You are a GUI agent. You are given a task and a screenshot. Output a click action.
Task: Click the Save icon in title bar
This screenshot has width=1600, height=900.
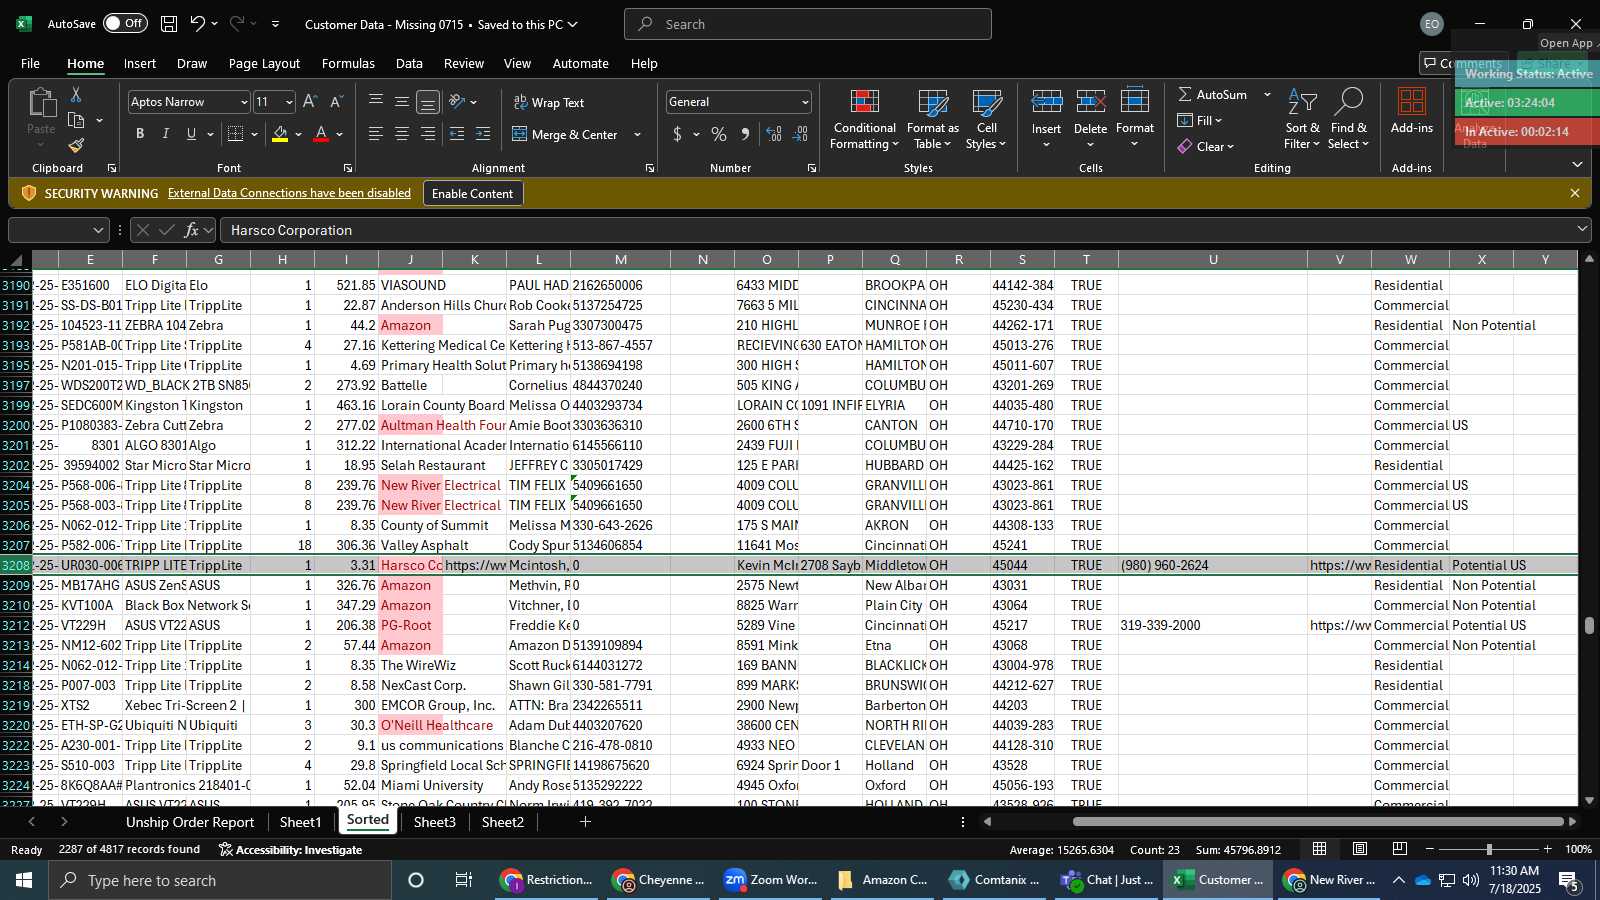169,24
